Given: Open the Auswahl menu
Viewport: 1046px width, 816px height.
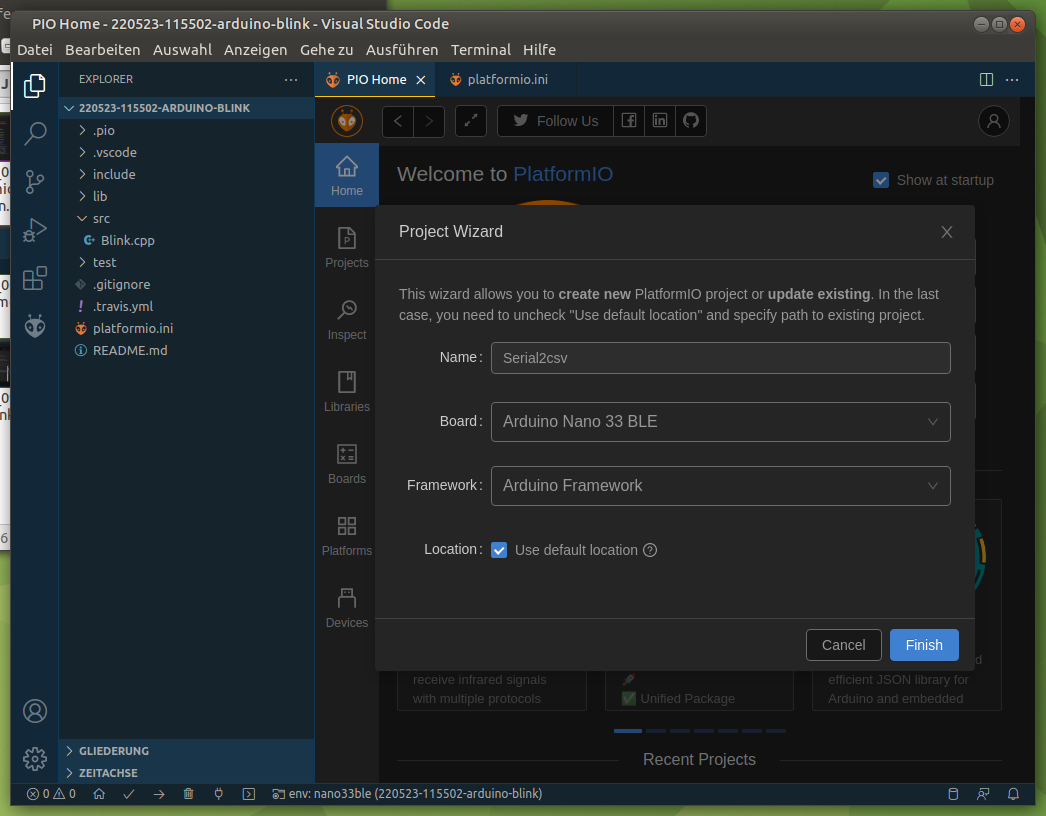Looking at the screenshot, I should (182, 50).
